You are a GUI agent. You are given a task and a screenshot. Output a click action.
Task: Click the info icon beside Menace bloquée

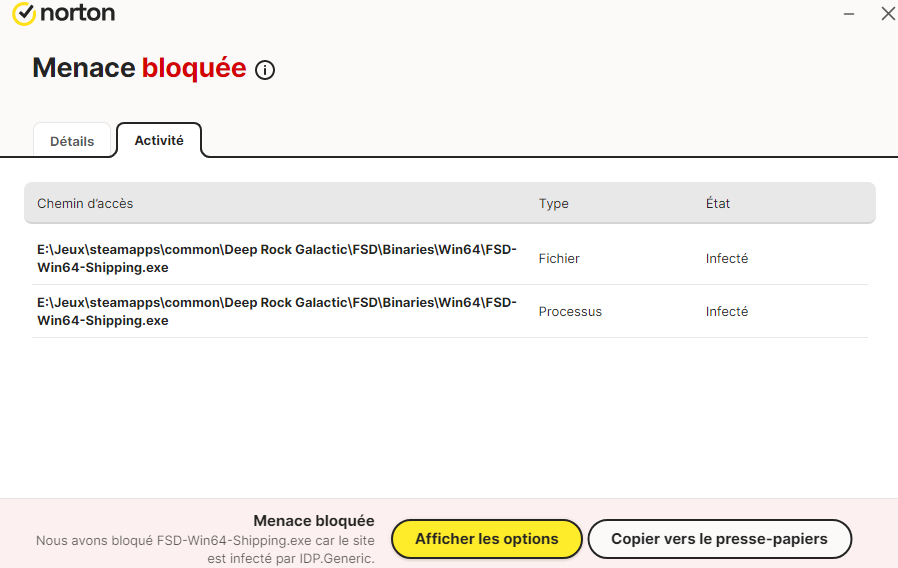point(265,70)
